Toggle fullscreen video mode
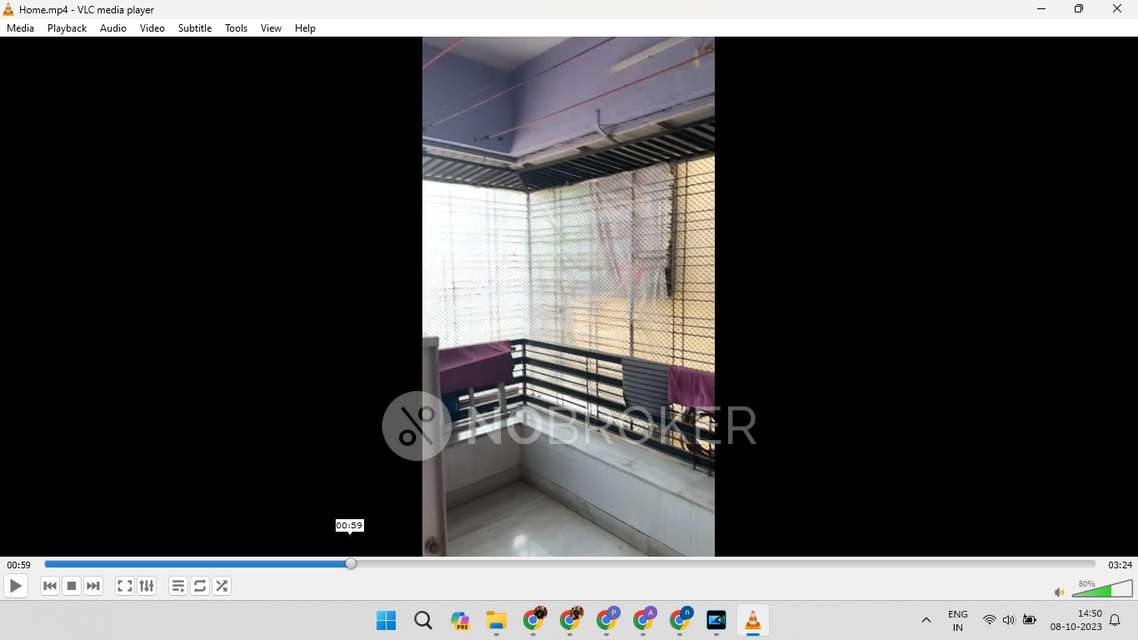1138x640 pixels. tap(124, 586)
